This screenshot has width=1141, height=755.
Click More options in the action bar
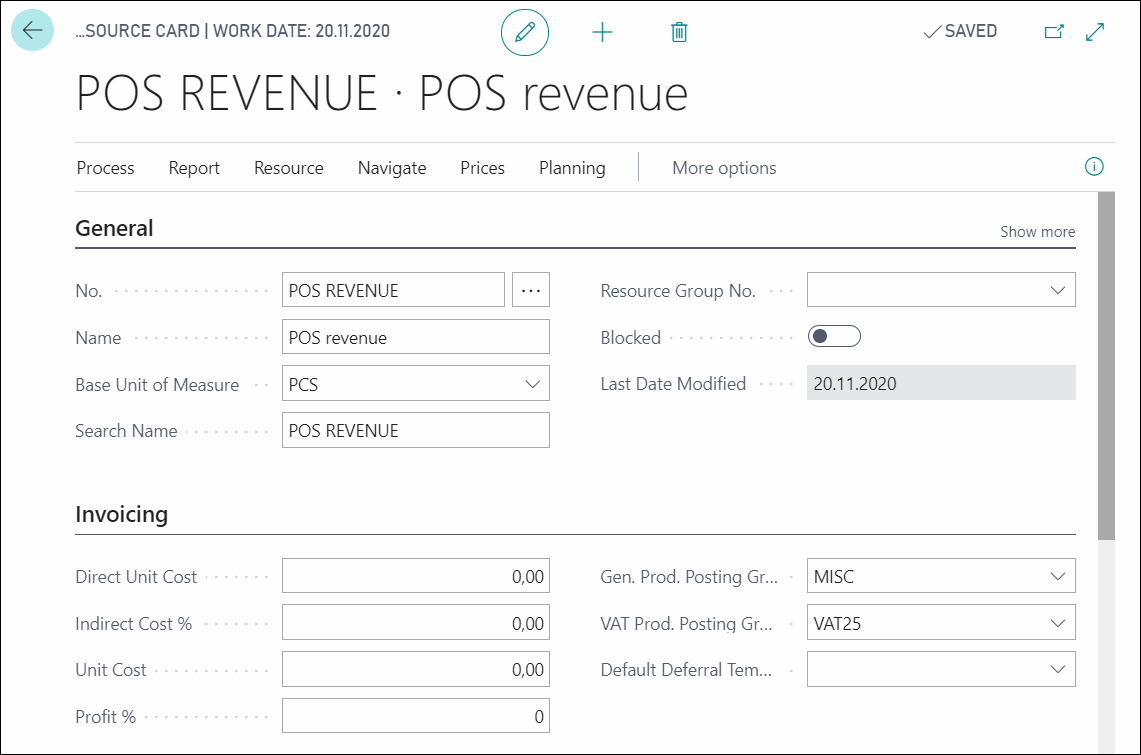click(x=724, y=168)
